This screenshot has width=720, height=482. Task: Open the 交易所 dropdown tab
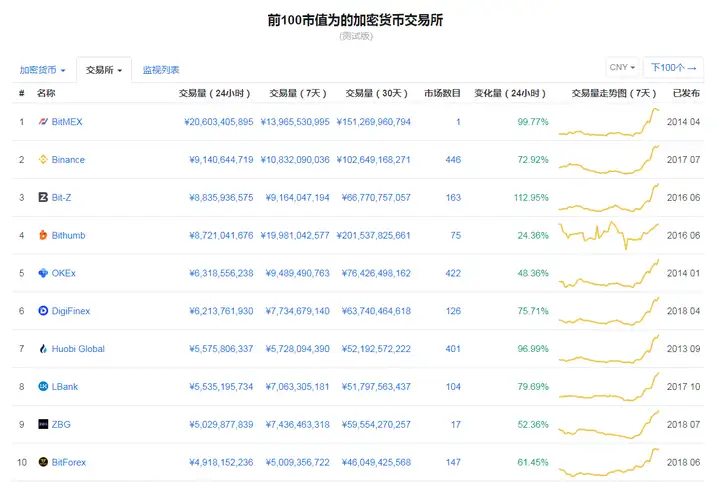(x=104, y=70)
